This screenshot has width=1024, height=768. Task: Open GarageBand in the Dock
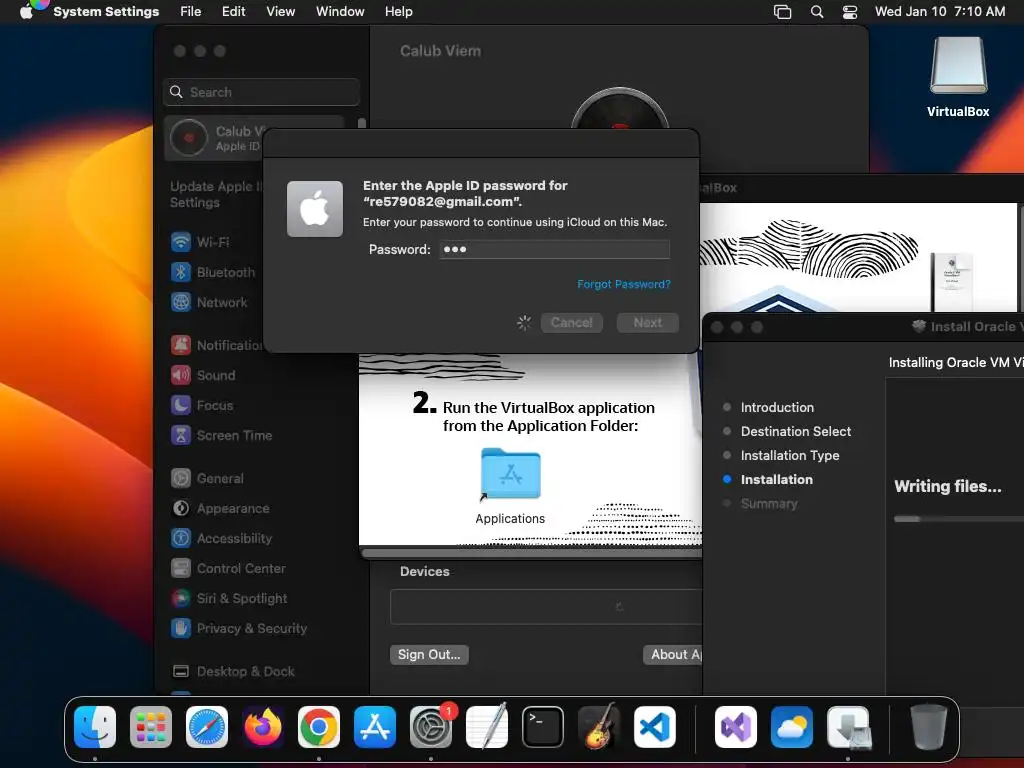599,727
